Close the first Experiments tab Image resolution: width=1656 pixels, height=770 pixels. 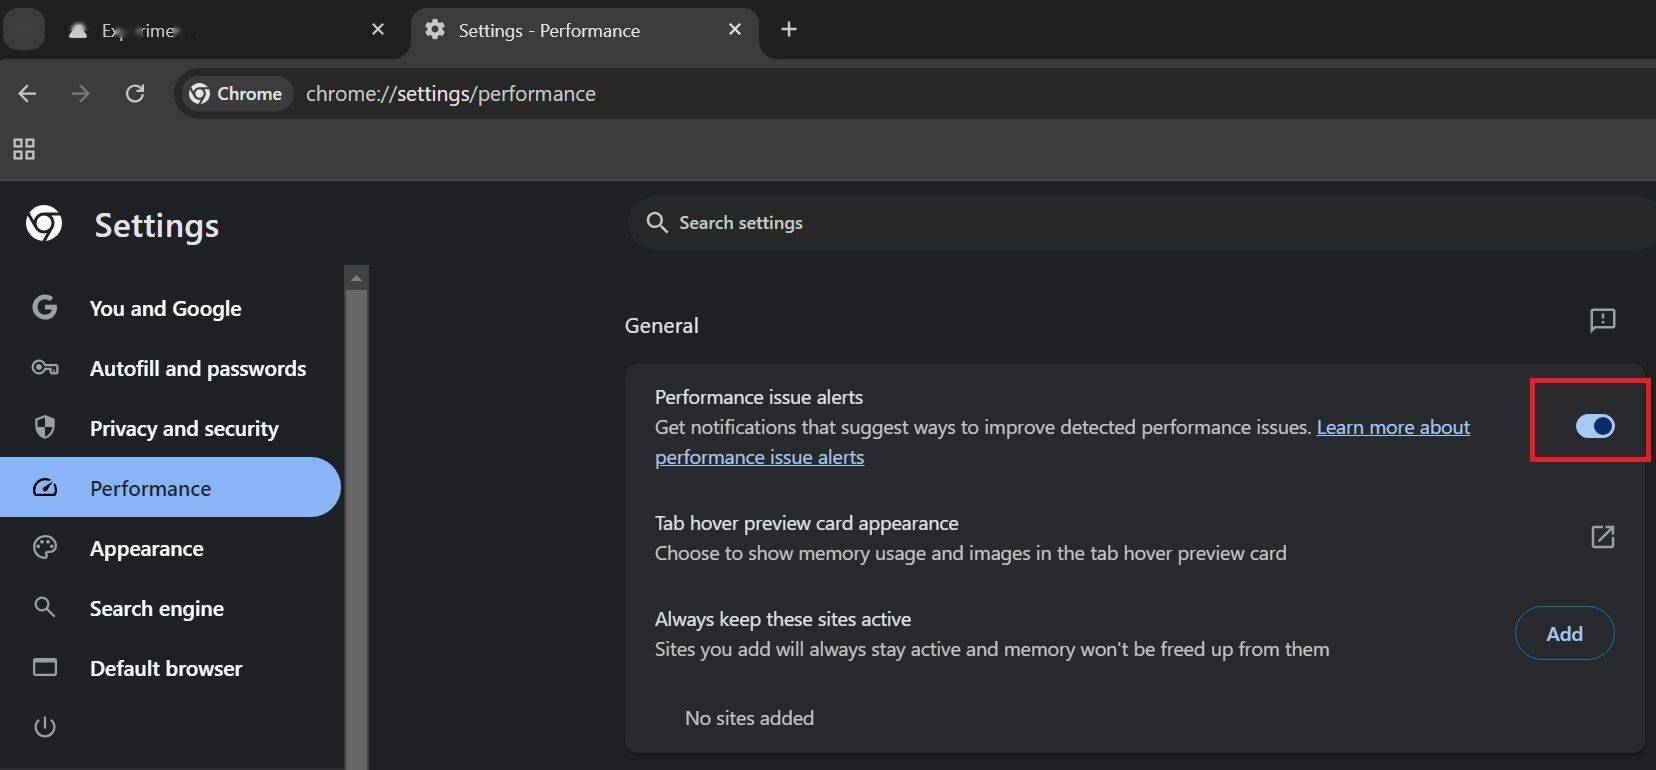(x=378, y=29)
